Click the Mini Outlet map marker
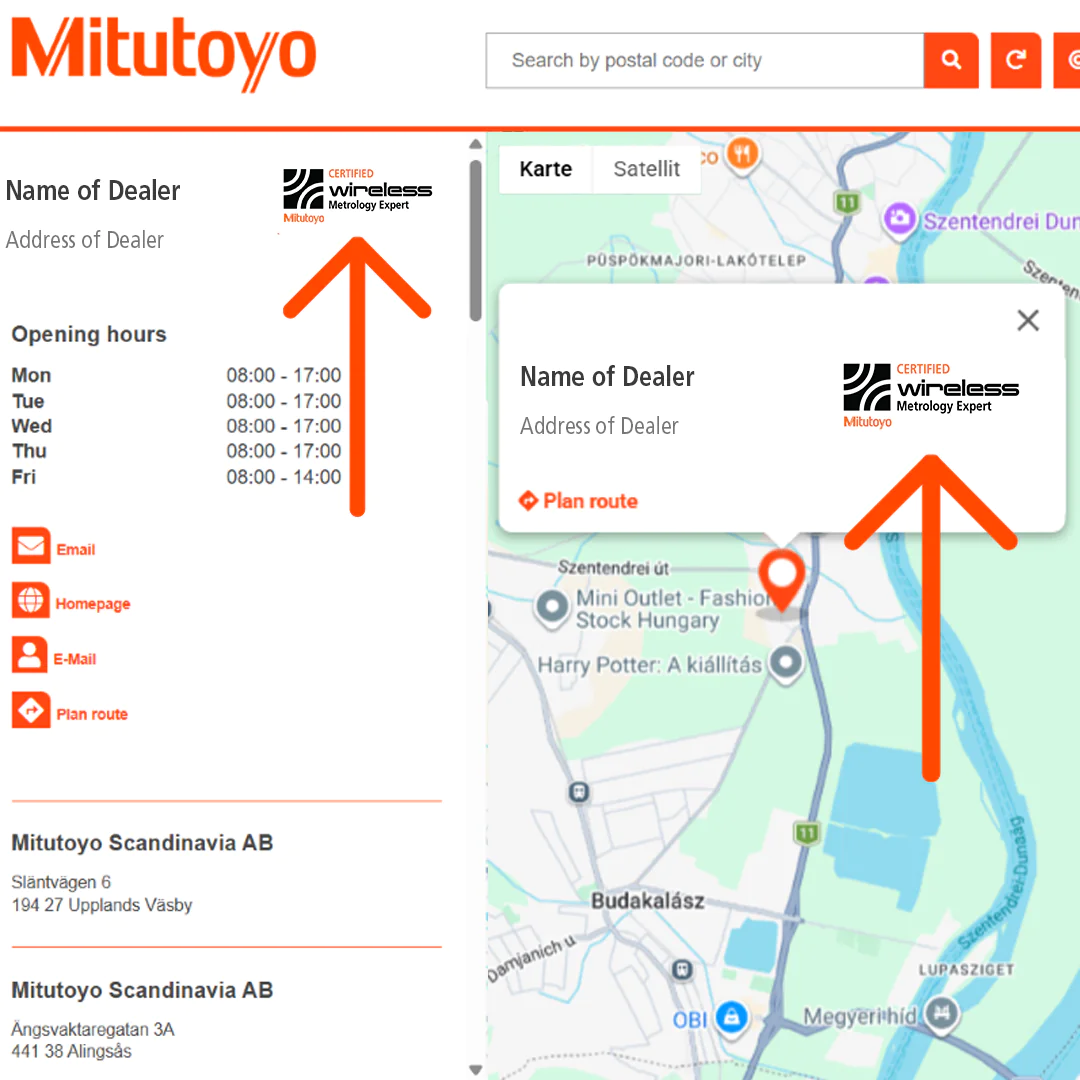The width and height of the screenshot is (1080, 1080). [551, 606]
